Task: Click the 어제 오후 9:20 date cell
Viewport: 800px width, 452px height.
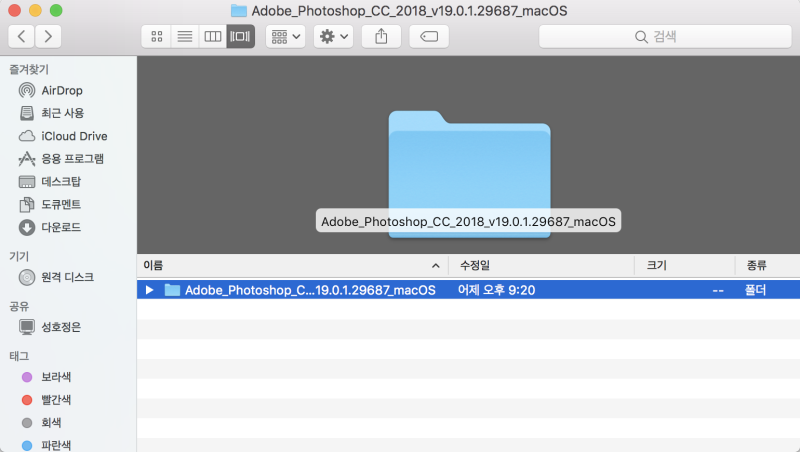Action: pyautogui.click(x=496, y=290)
